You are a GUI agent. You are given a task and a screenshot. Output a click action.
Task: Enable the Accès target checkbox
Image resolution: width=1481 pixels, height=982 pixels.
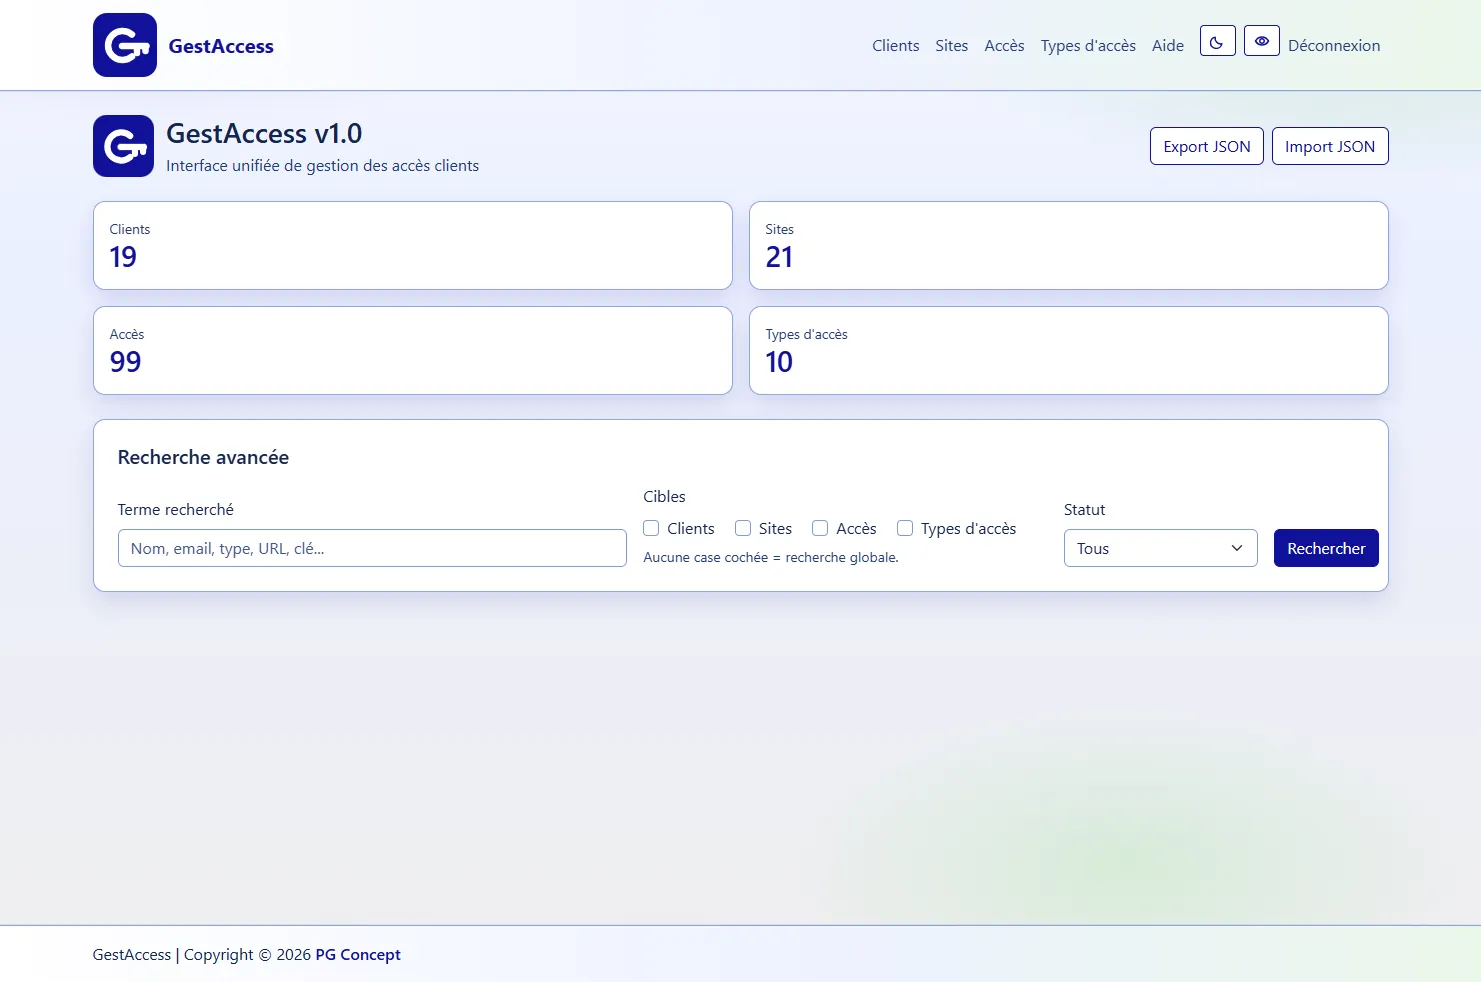coord(820,528)
